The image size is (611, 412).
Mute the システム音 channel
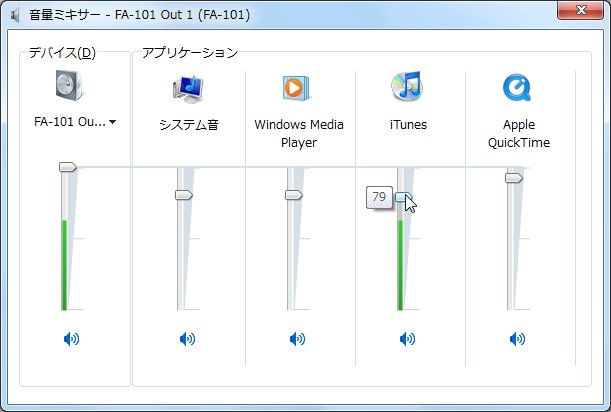tap(187, 339)
